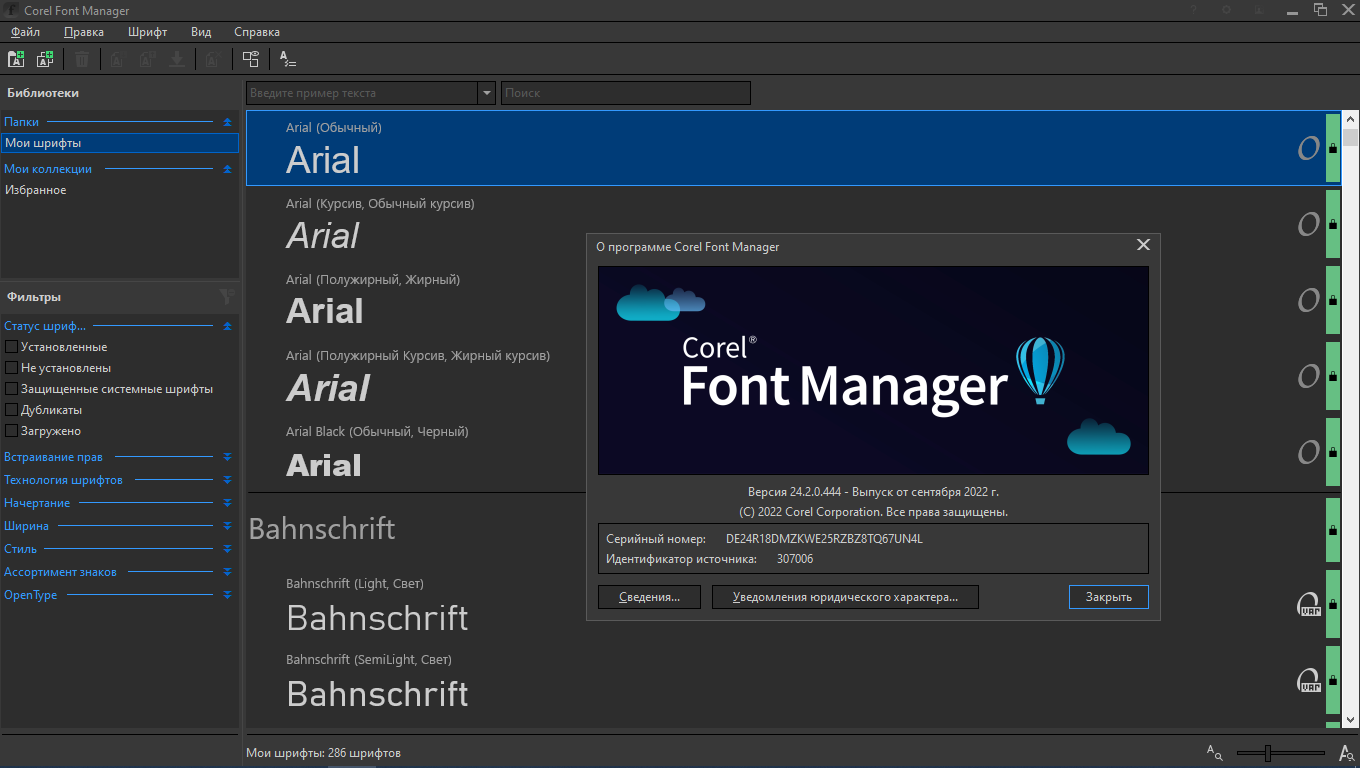Open the Шрифт menu

coord(148,32)
